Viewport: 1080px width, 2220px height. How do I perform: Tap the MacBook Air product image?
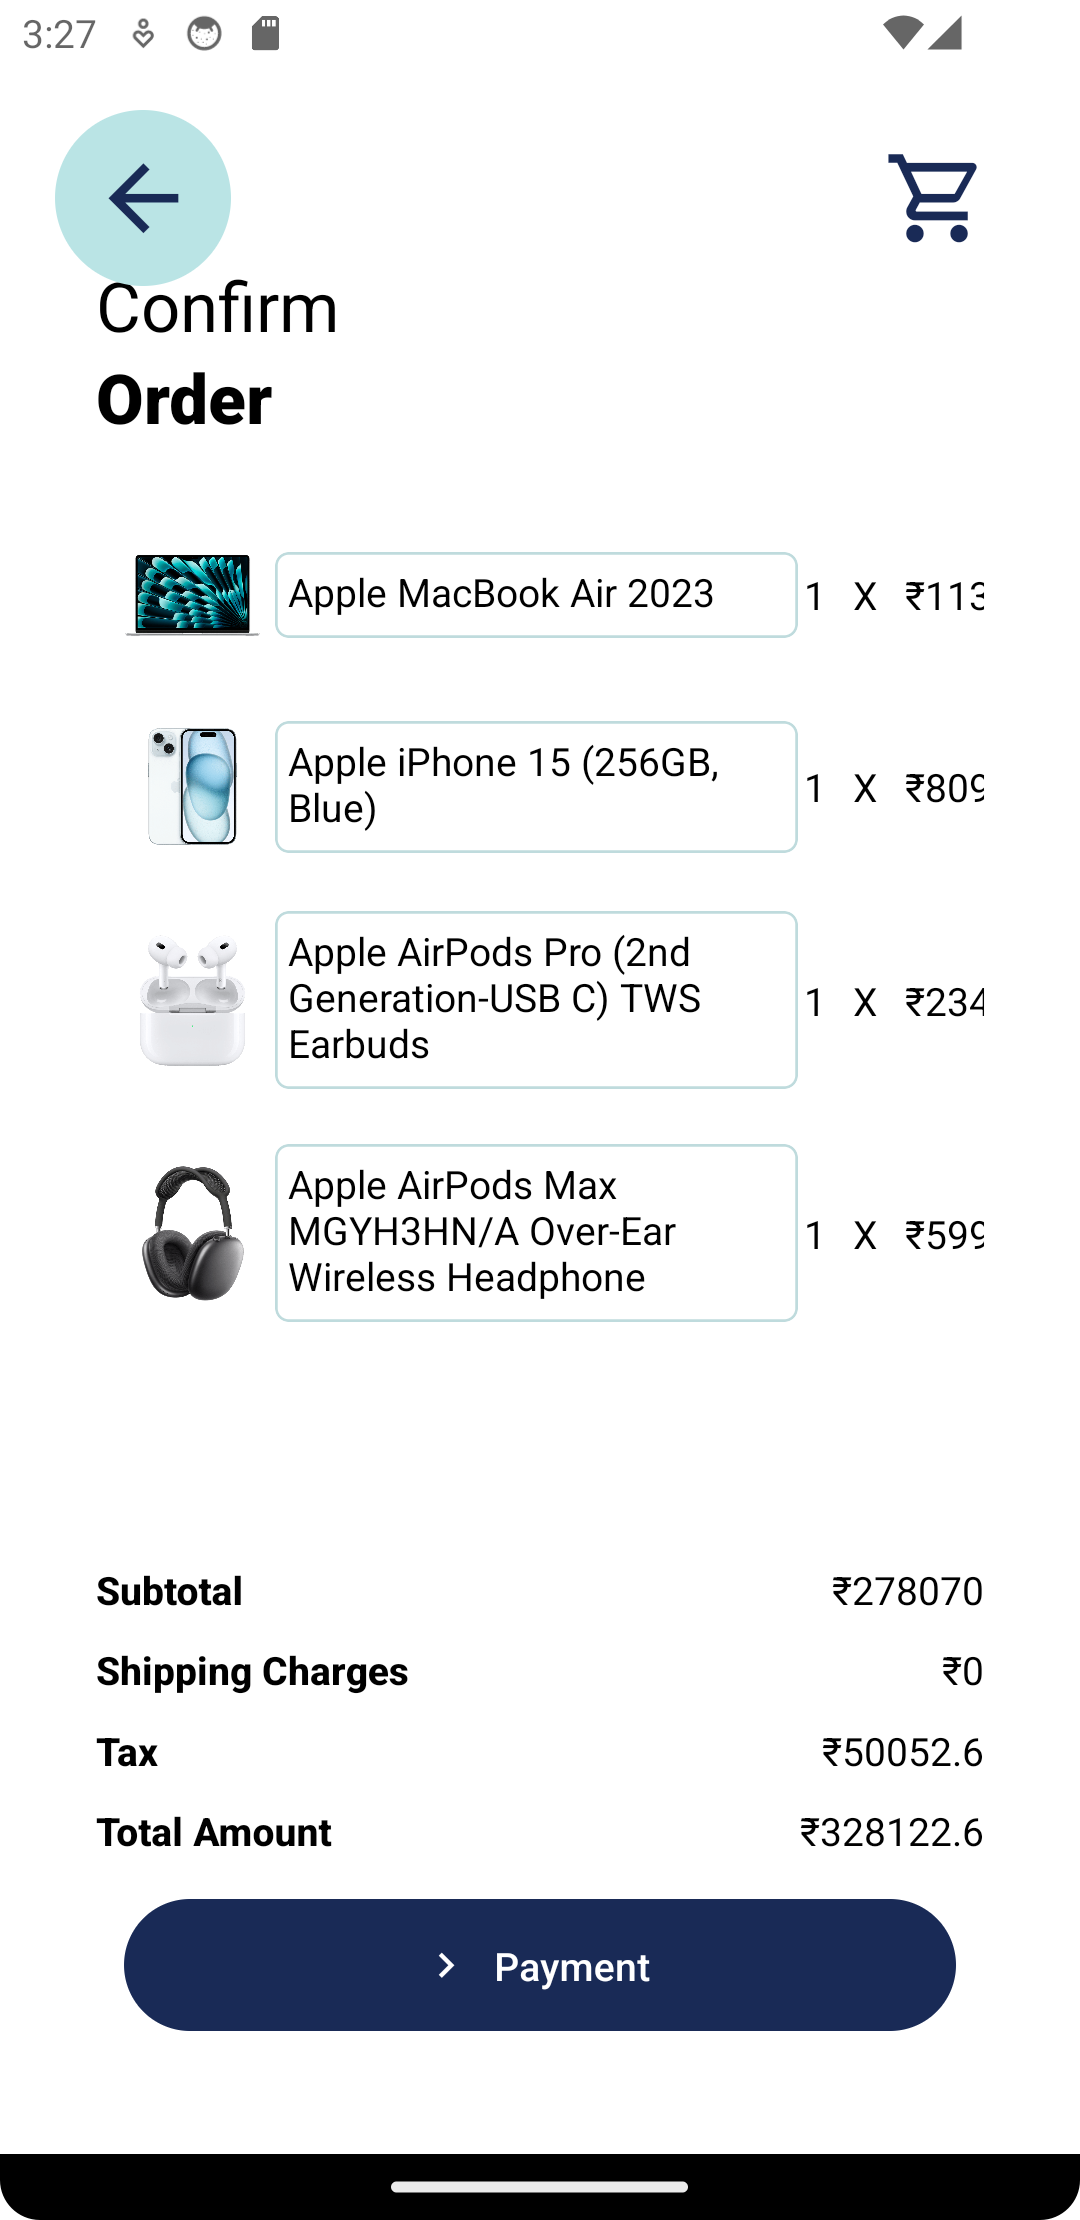tap(192, 595)
